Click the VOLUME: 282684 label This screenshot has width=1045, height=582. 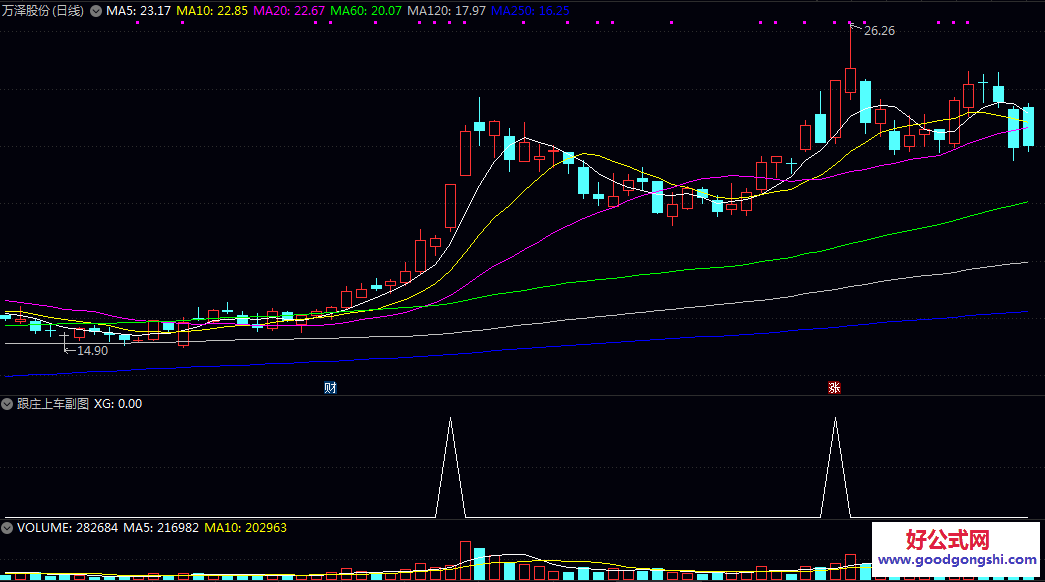point(67,528)
